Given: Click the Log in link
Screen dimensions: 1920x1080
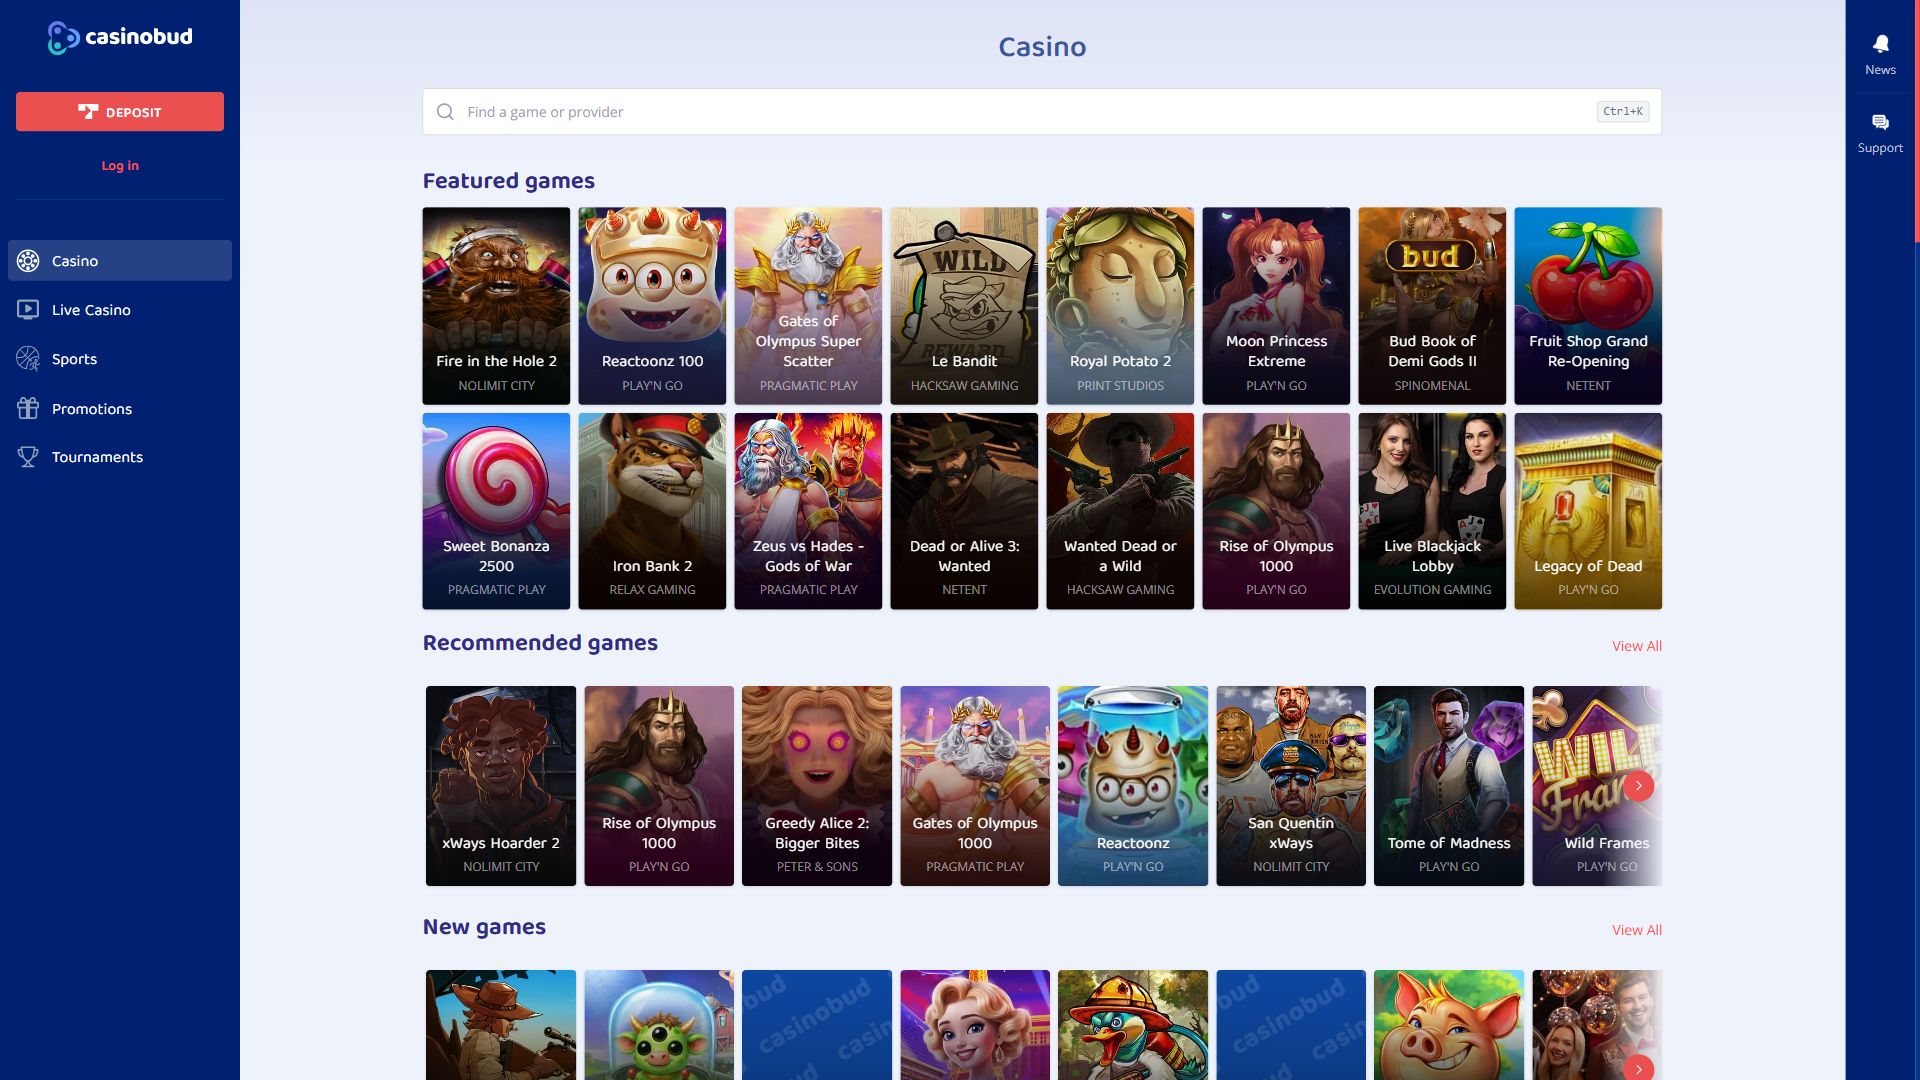Looking at the screenshot, I should tap(120, 166).
